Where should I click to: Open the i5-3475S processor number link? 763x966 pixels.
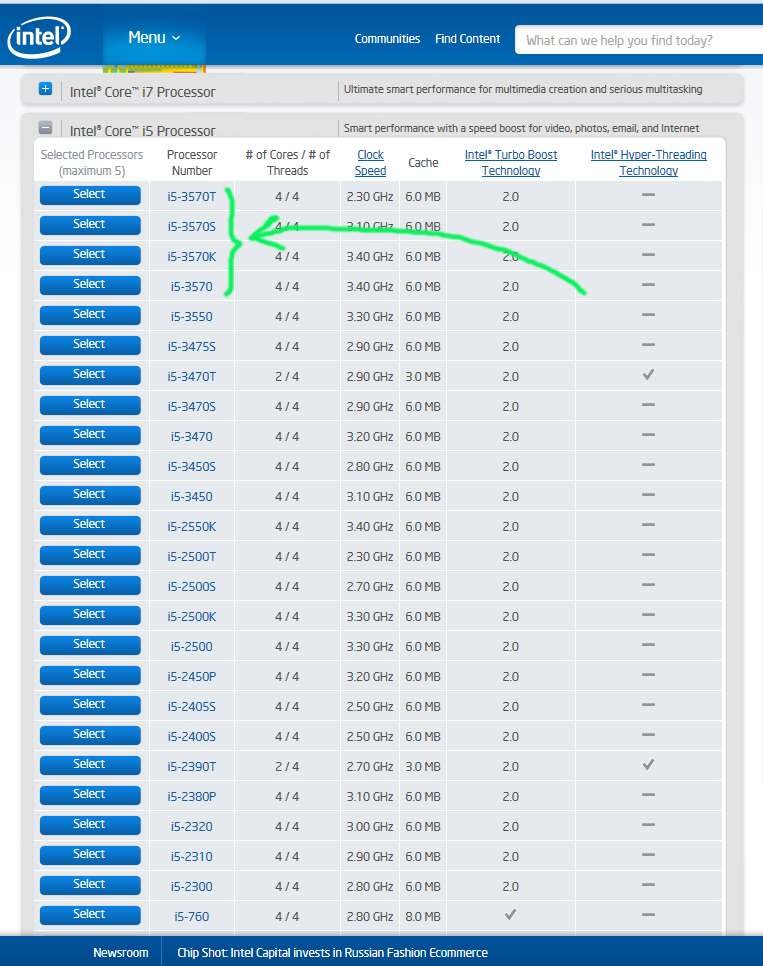pyautogui.click(x=192, y=347)
